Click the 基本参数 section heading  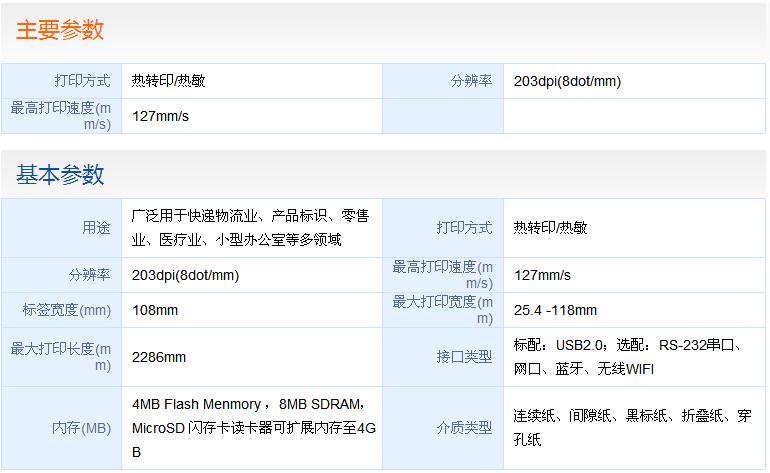[x=60, y=175]
